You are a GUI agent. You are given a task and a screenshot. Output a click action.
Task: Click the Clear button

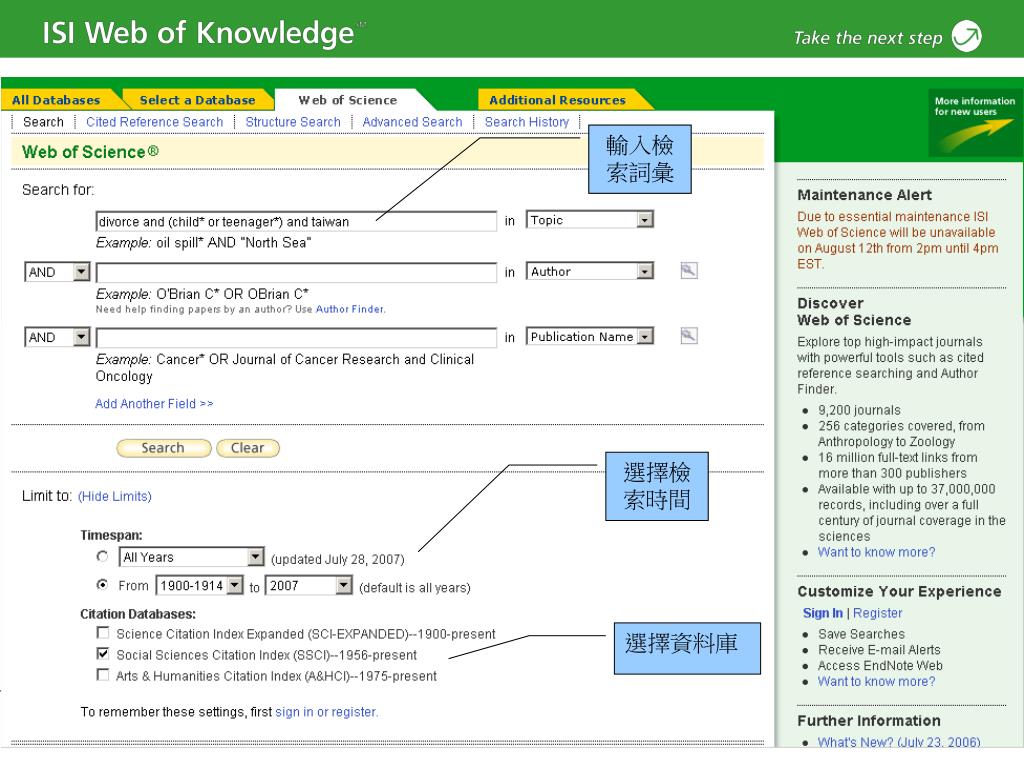click(248, 448)
